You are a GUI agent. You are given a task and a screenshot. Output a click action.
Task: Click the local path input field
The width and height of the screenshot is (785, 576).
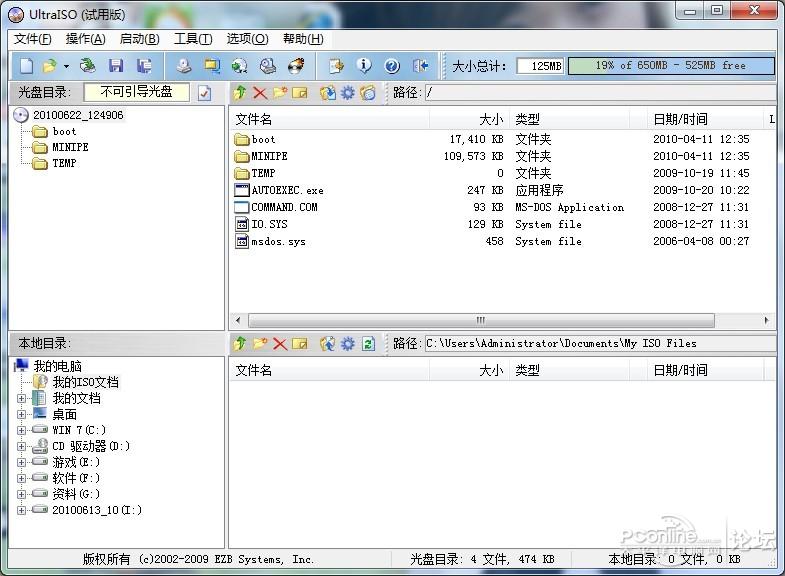click(600, 343)
